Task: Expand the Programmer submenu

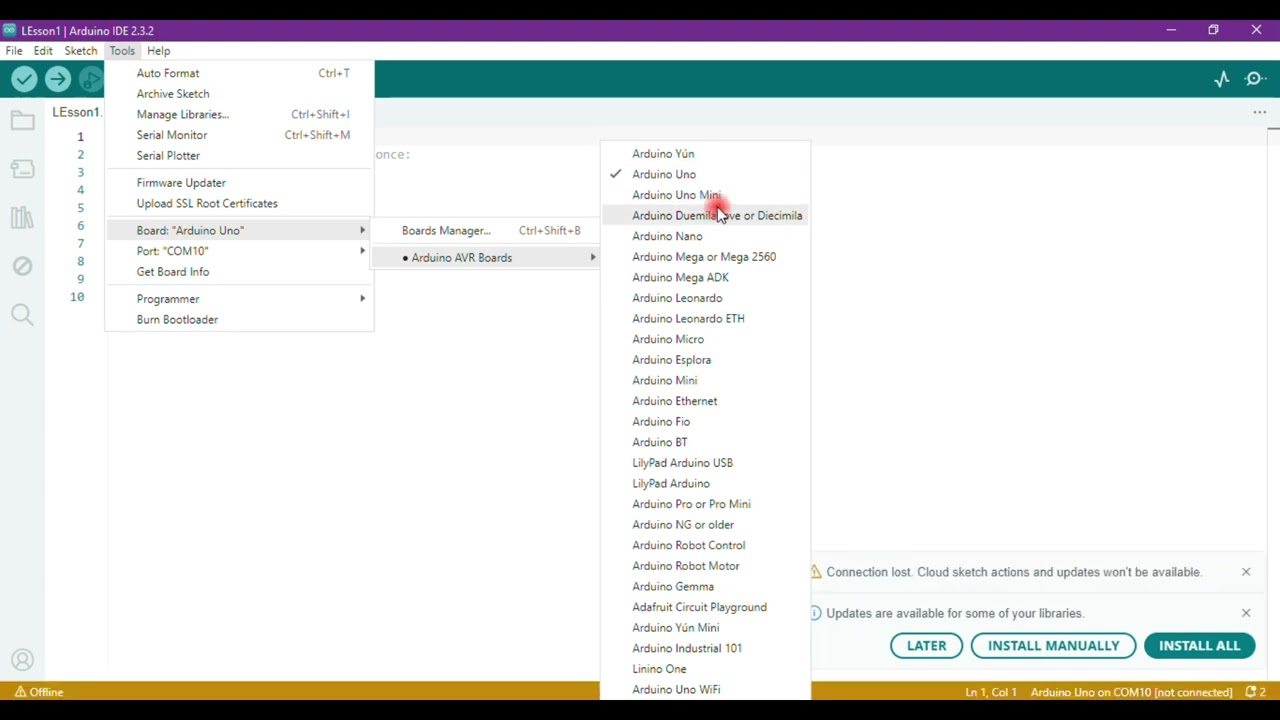Action: [239, 299]
